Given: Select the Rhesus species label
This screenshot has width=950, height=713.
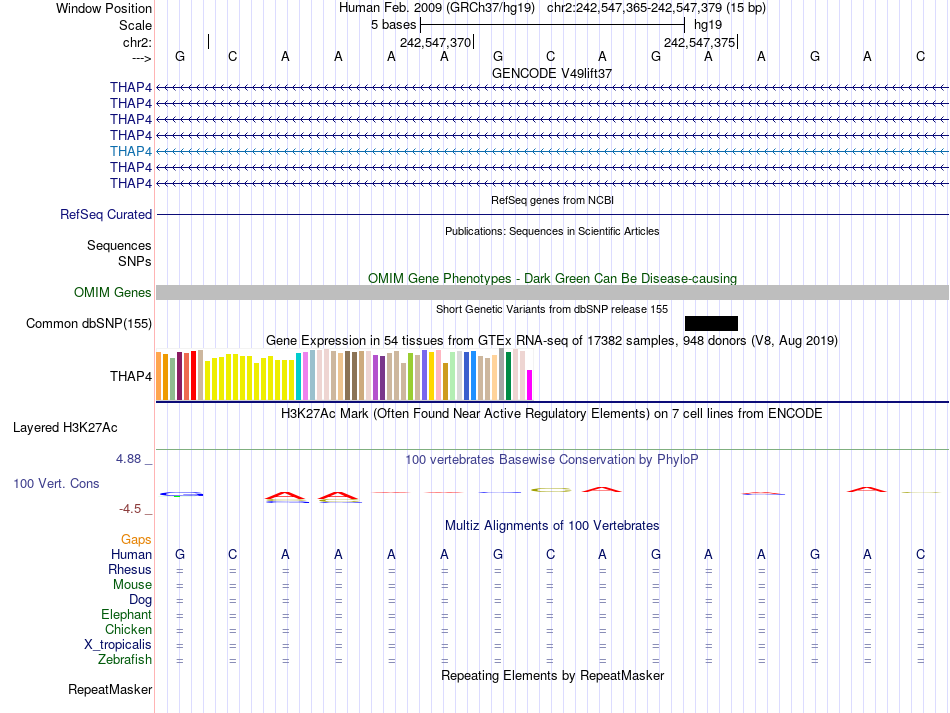Looking at the screenshot, I should pos(130,569).
